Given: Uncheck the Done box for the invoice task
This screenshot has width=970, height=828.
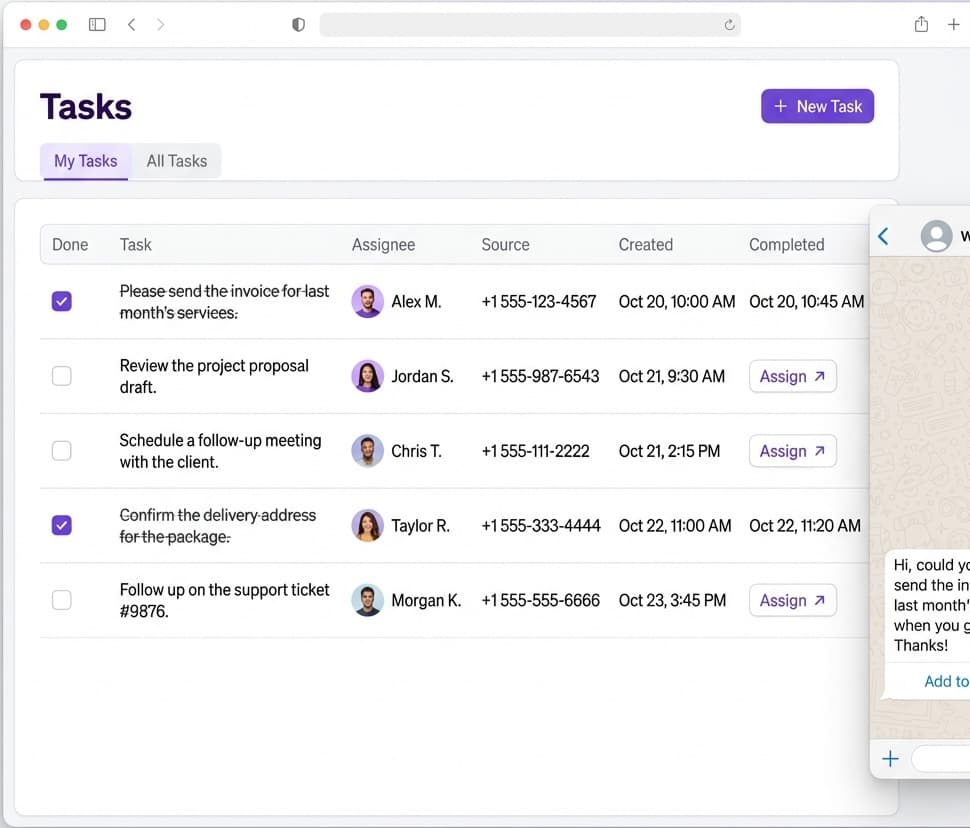Looking at the screenshot, I should [61, 300].
